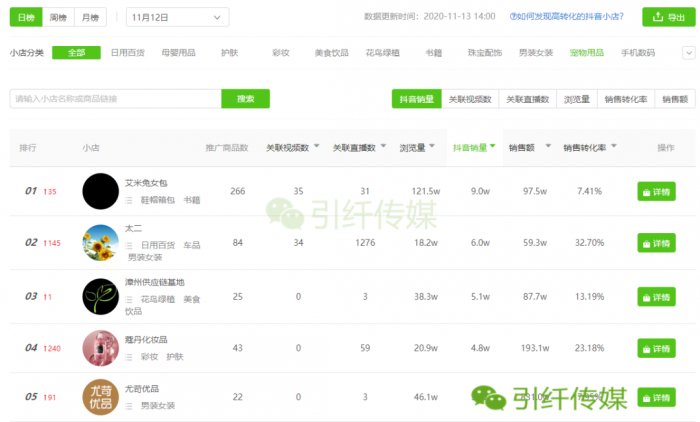Click the 艾米兔女包 shop avatar
The image size is (700, 422).
[x=100, y=191]
